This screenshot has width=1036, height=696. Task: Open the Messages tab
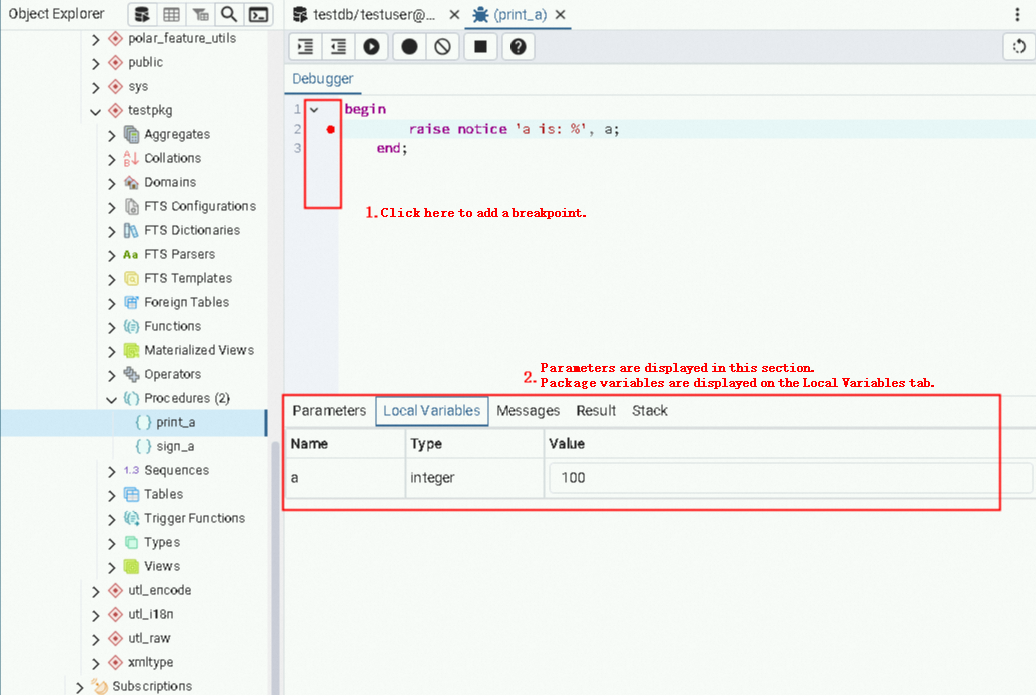tap(528, 410)
